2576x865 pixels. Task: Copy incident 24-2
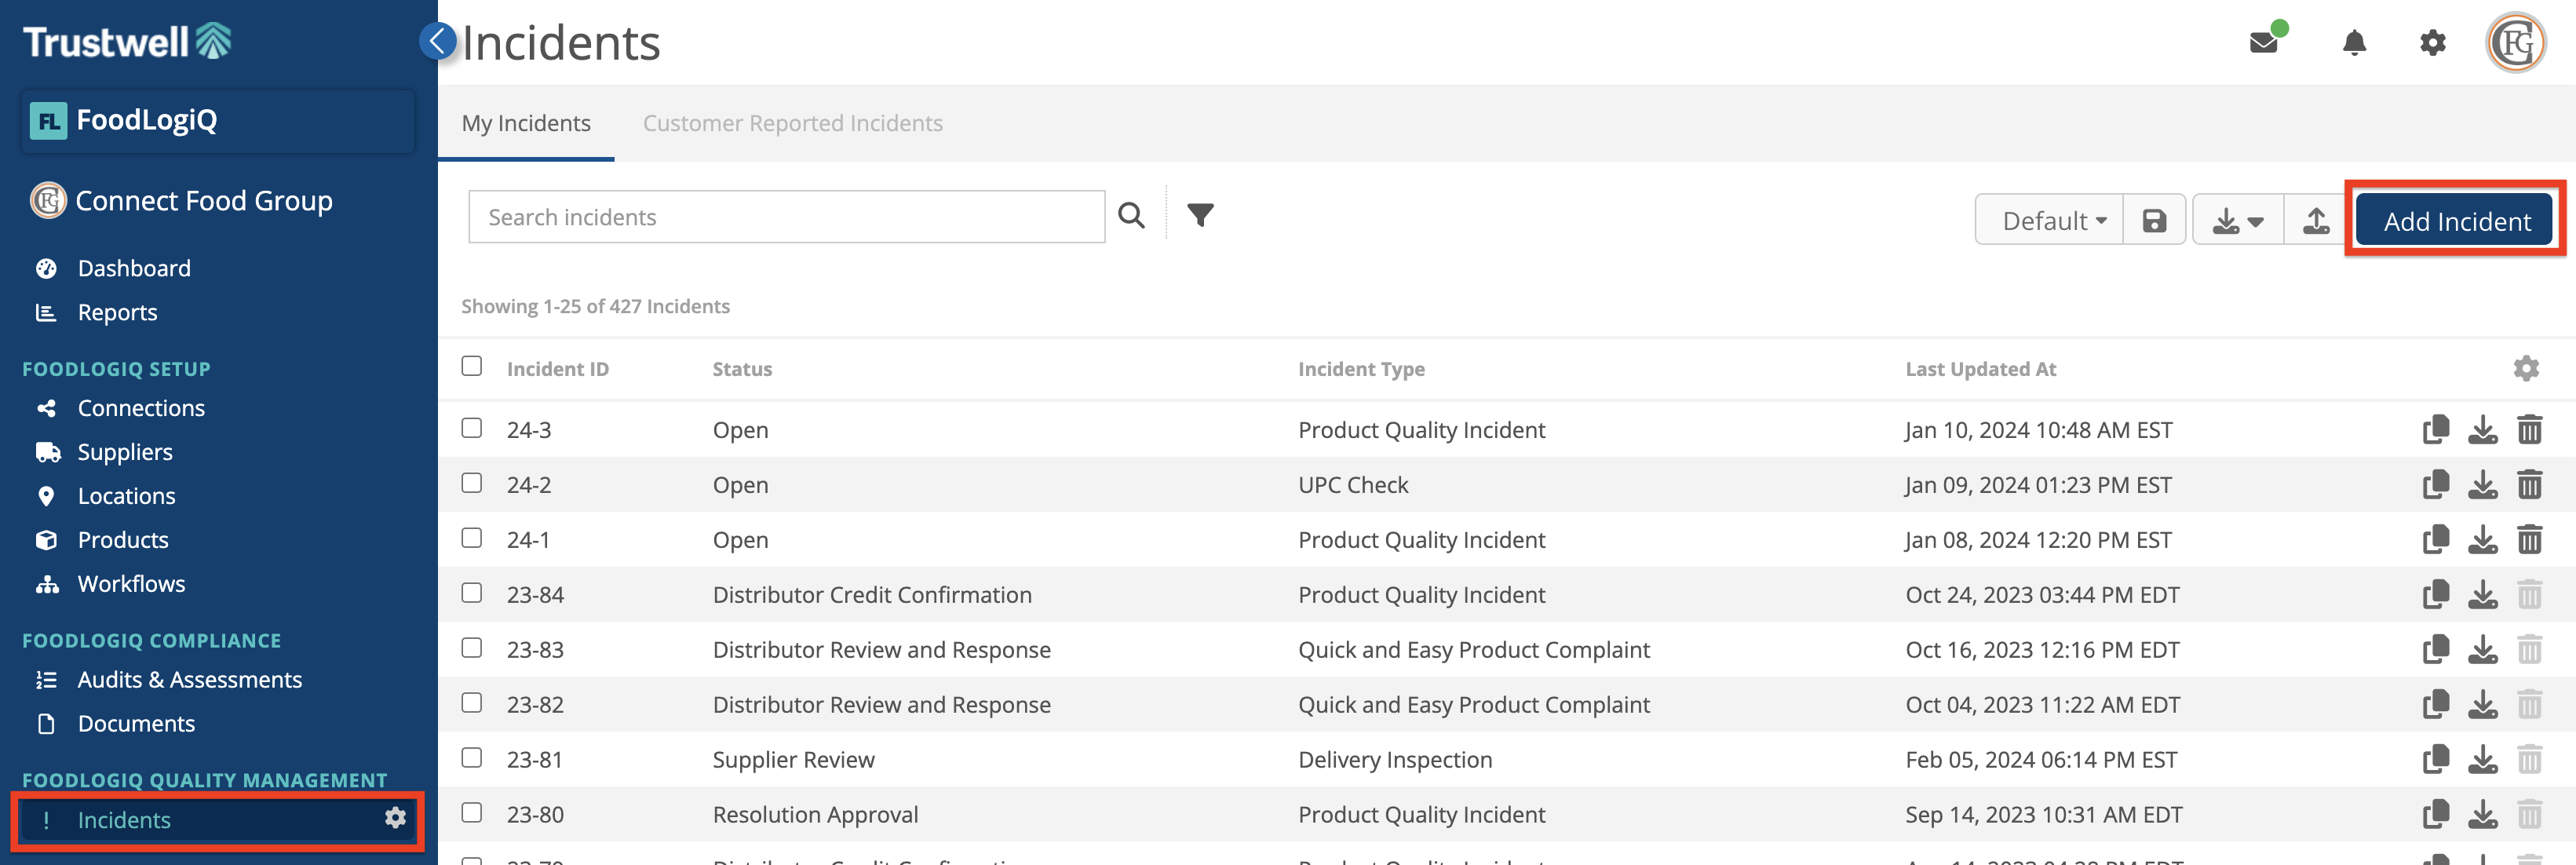point(2436,484)
